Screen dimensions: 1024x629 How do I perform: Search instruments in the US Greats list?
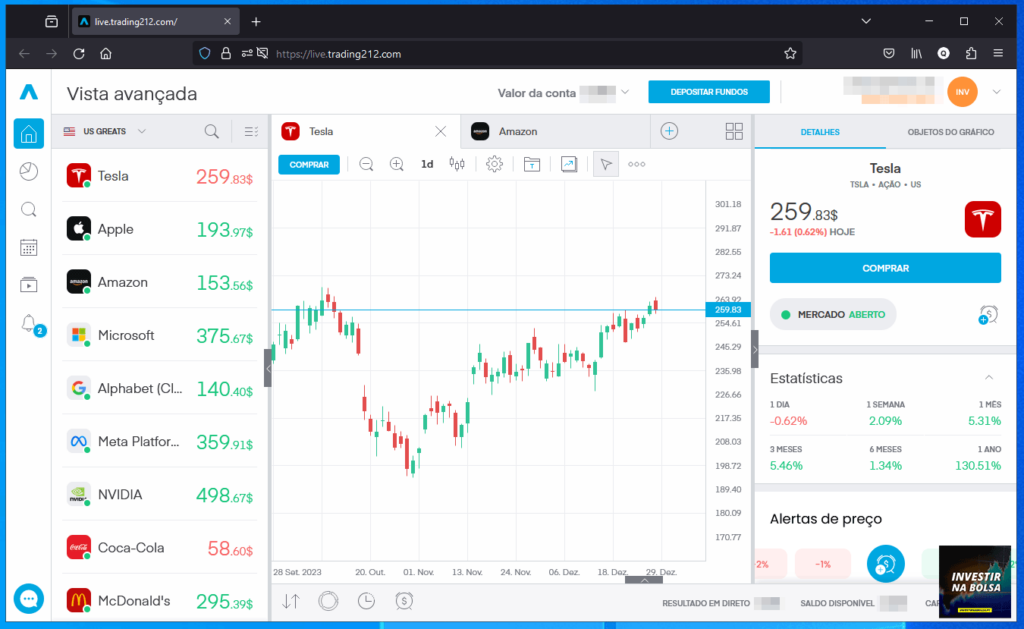click(212, 132)
